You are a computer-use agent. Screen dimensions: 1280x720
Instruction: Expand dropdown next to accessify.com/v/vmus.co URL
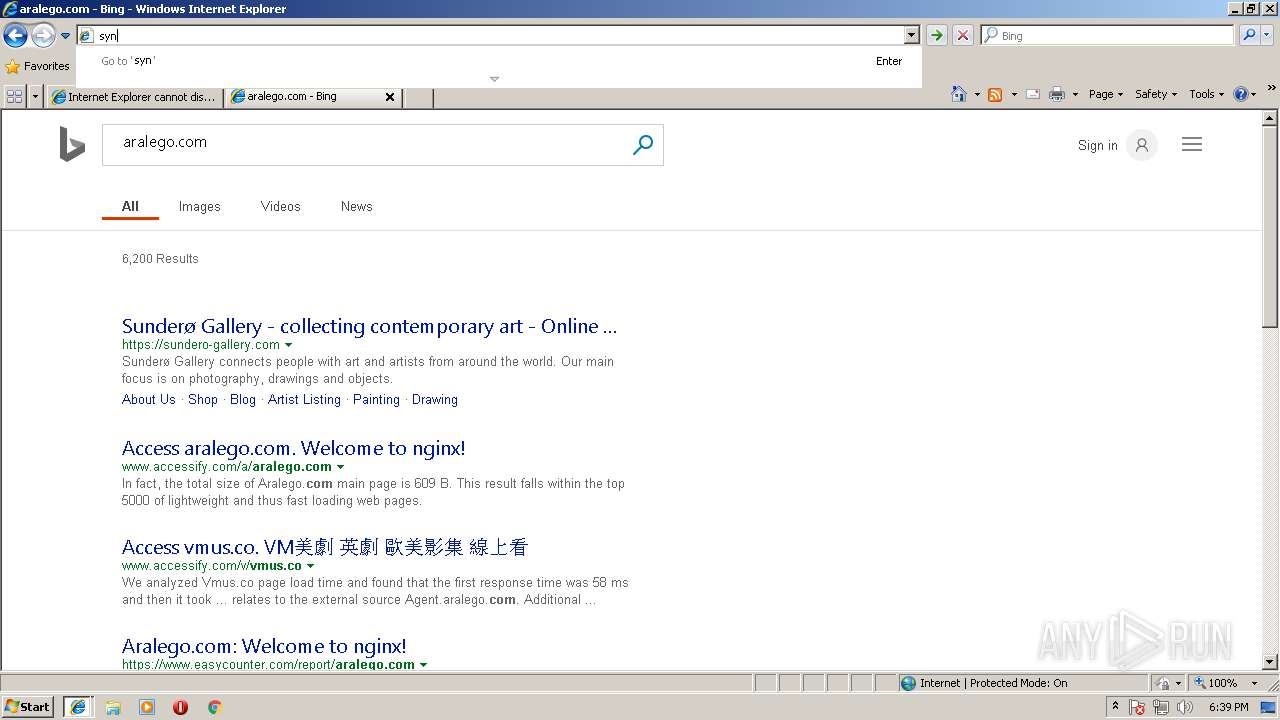(x=310, y=566)
